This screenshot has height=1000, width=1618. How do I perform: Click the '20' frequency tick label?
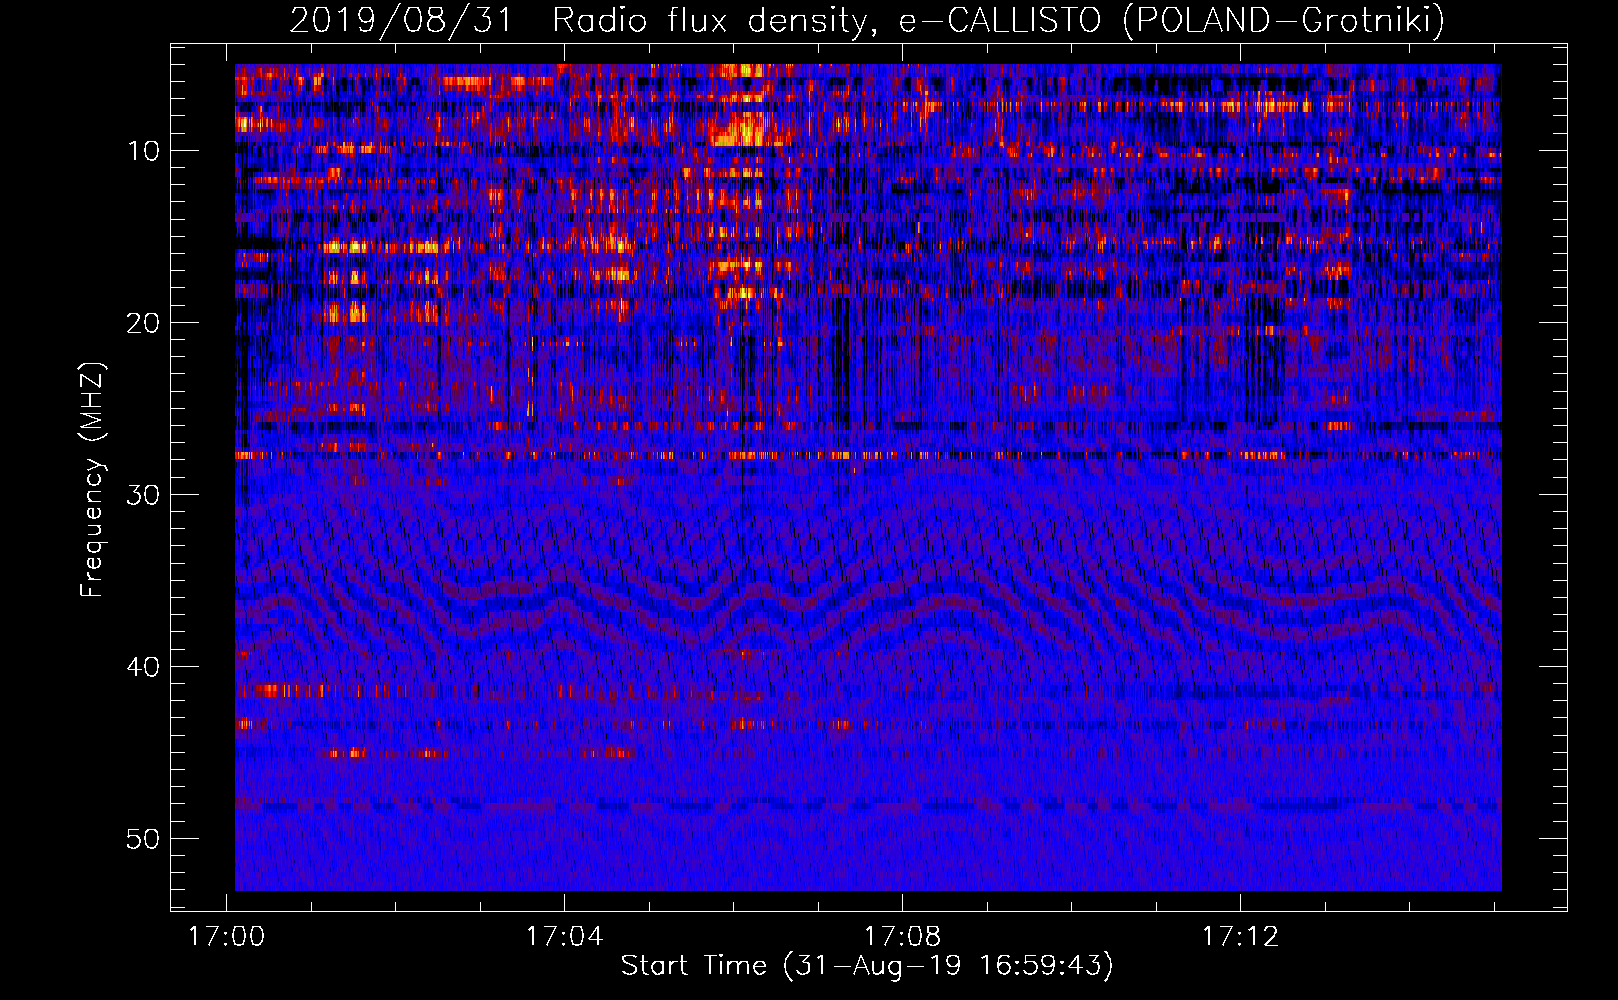coord(144,323)
